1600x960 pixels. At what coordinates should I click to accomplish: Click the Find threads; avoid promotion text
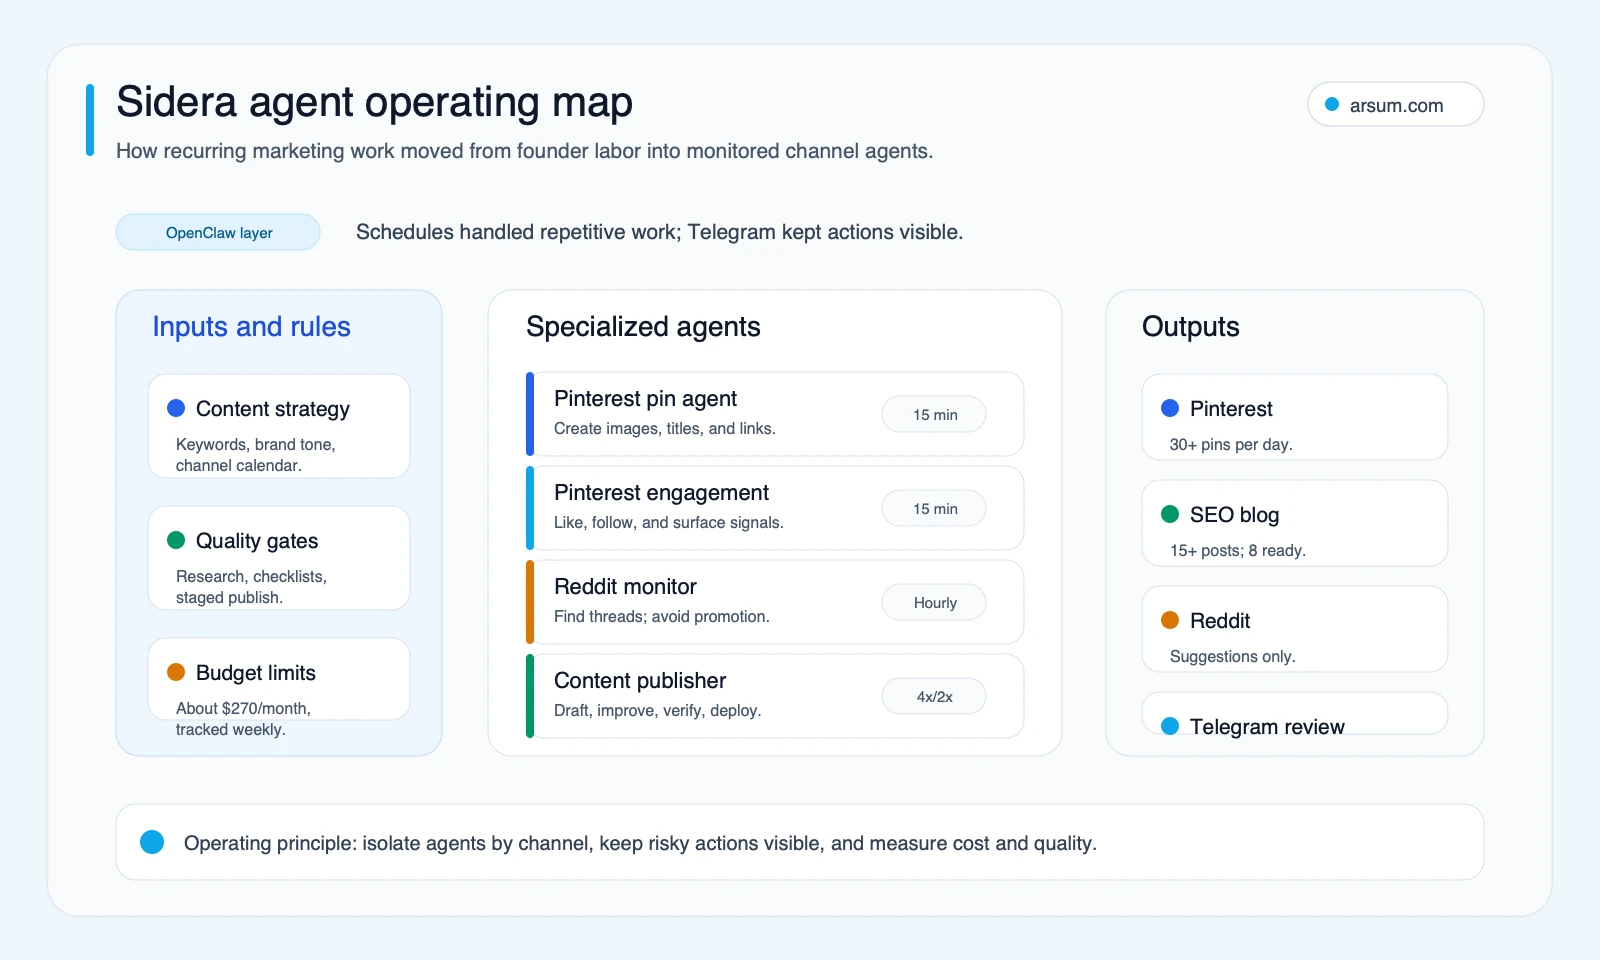tap(662, 617)
